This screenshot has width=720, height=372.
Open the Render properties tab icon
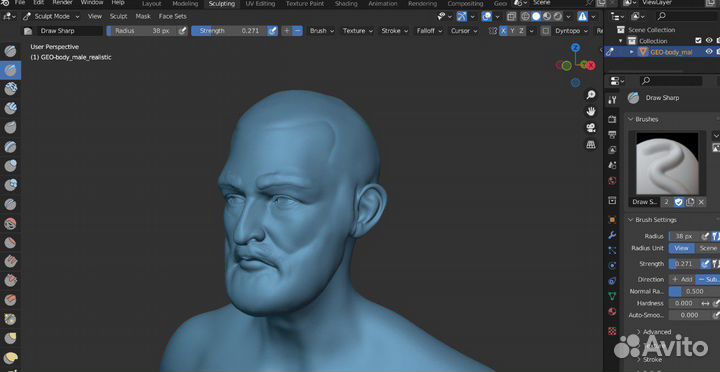[612, 119]
